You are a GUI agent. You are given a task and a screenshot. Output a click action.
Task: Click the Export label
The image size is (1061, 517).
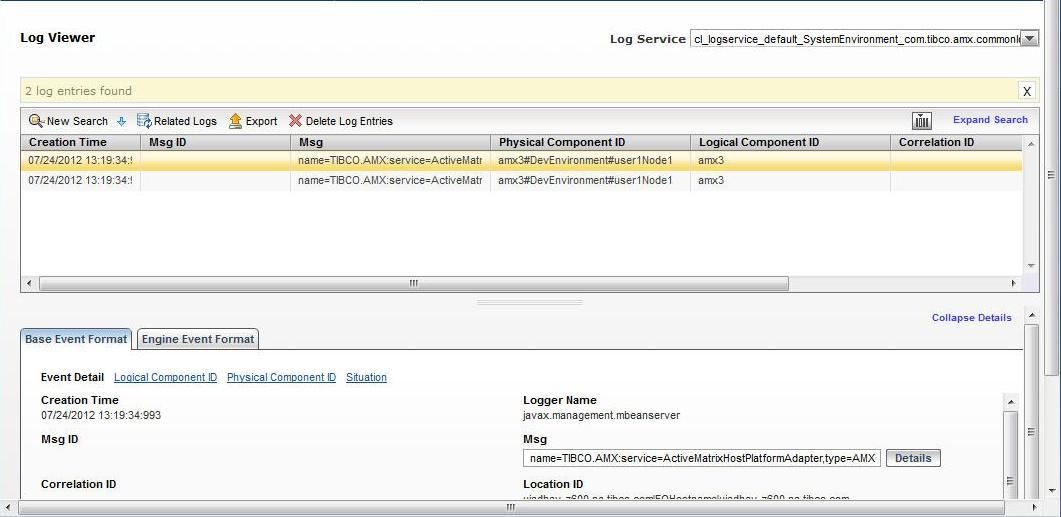pos(261,121)
